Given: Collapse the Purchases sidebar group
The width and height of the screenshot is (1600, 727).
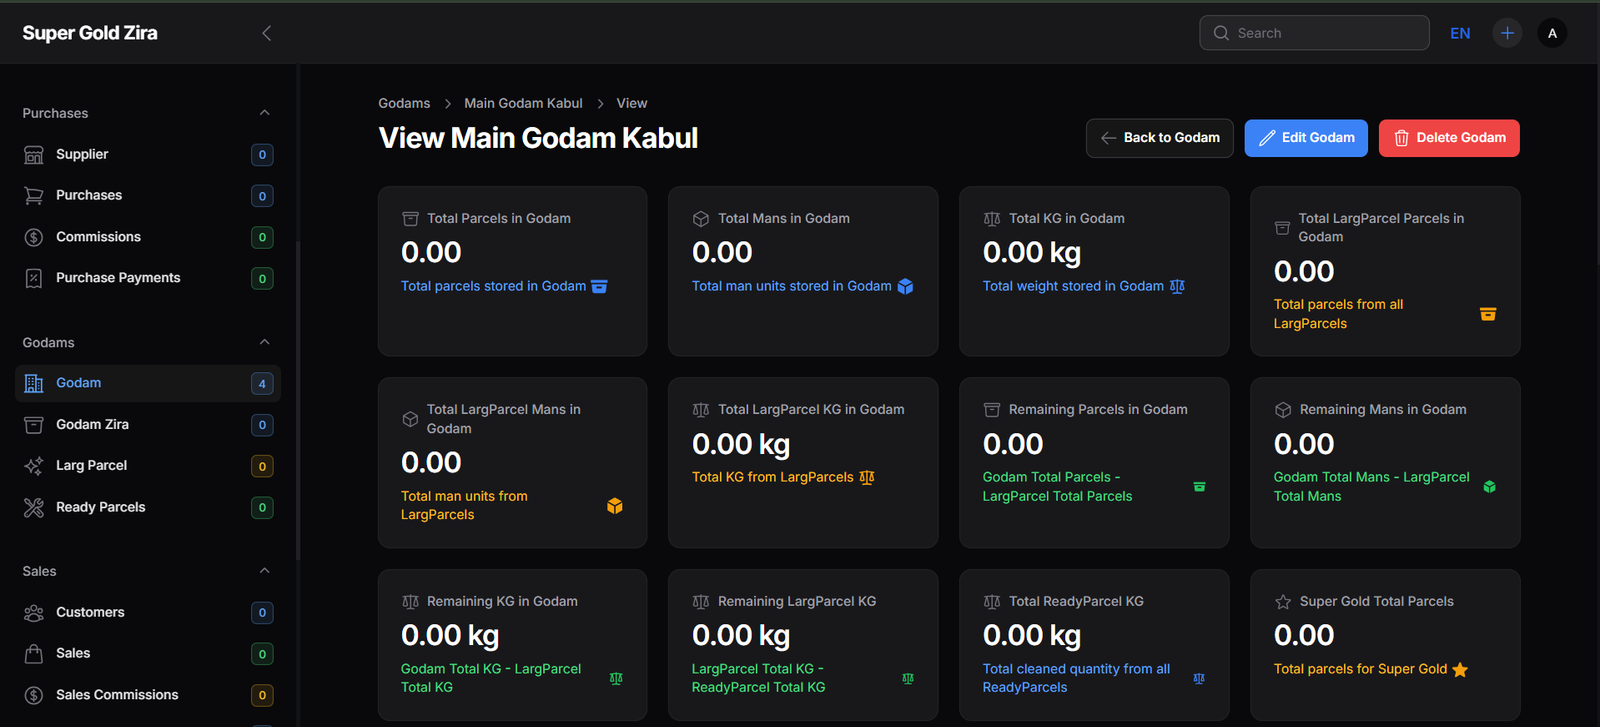Looking at the screenshot, I should tap(264, 113).
